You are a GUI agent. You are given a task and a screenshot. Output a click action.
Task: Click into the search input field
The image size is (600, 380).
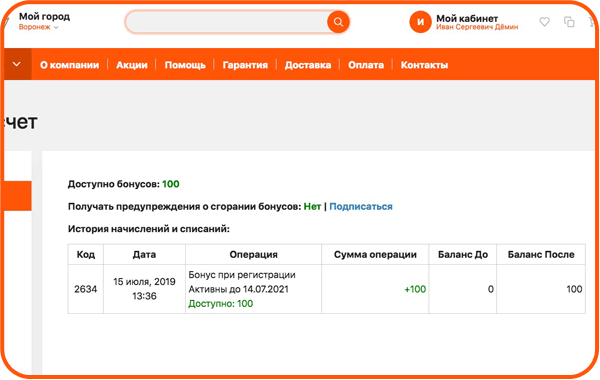227,22
